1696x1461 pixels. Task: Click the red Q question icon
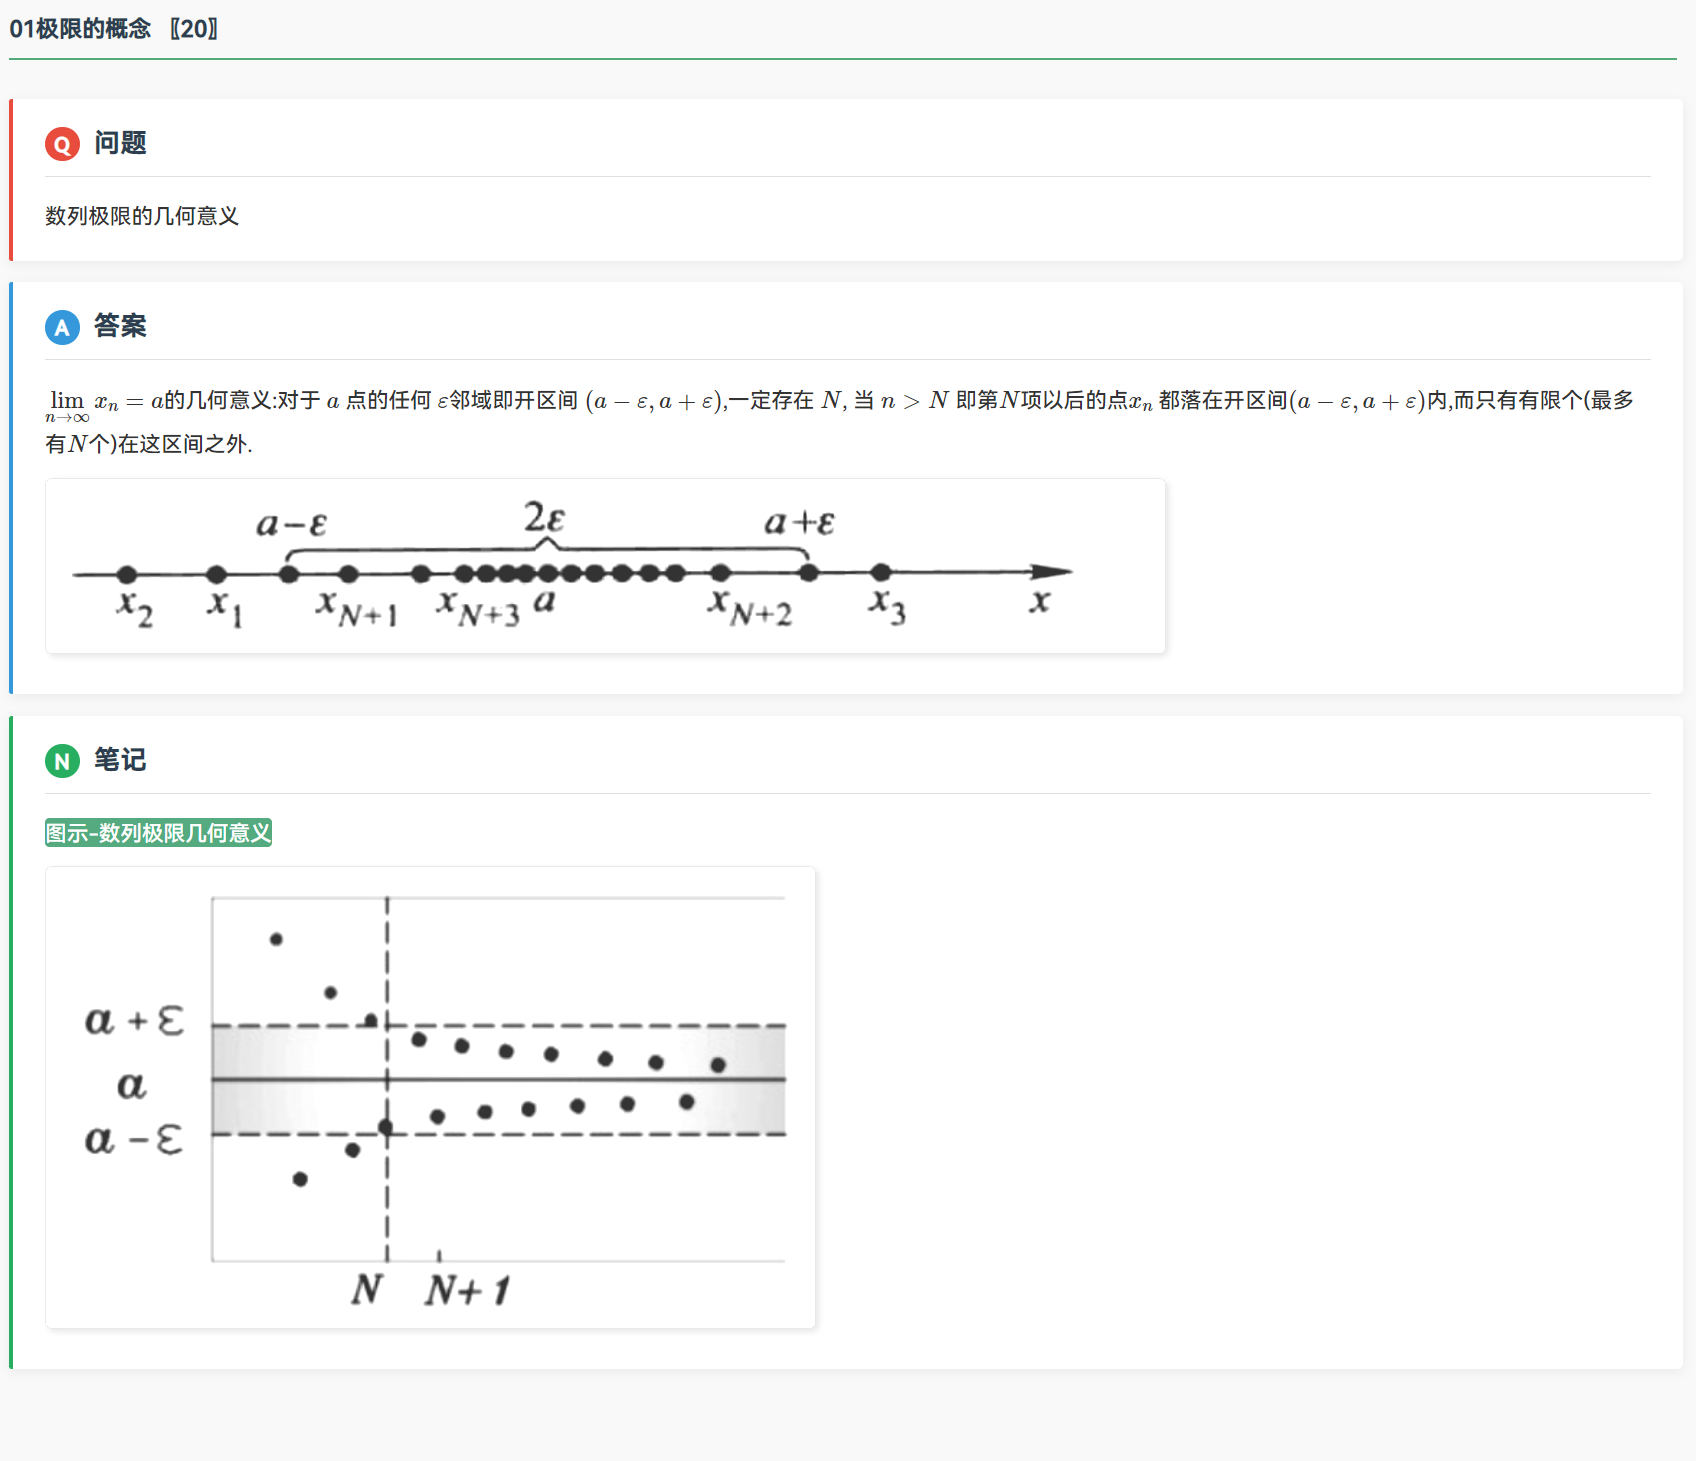pyautogui.click(x=62, y=144)
